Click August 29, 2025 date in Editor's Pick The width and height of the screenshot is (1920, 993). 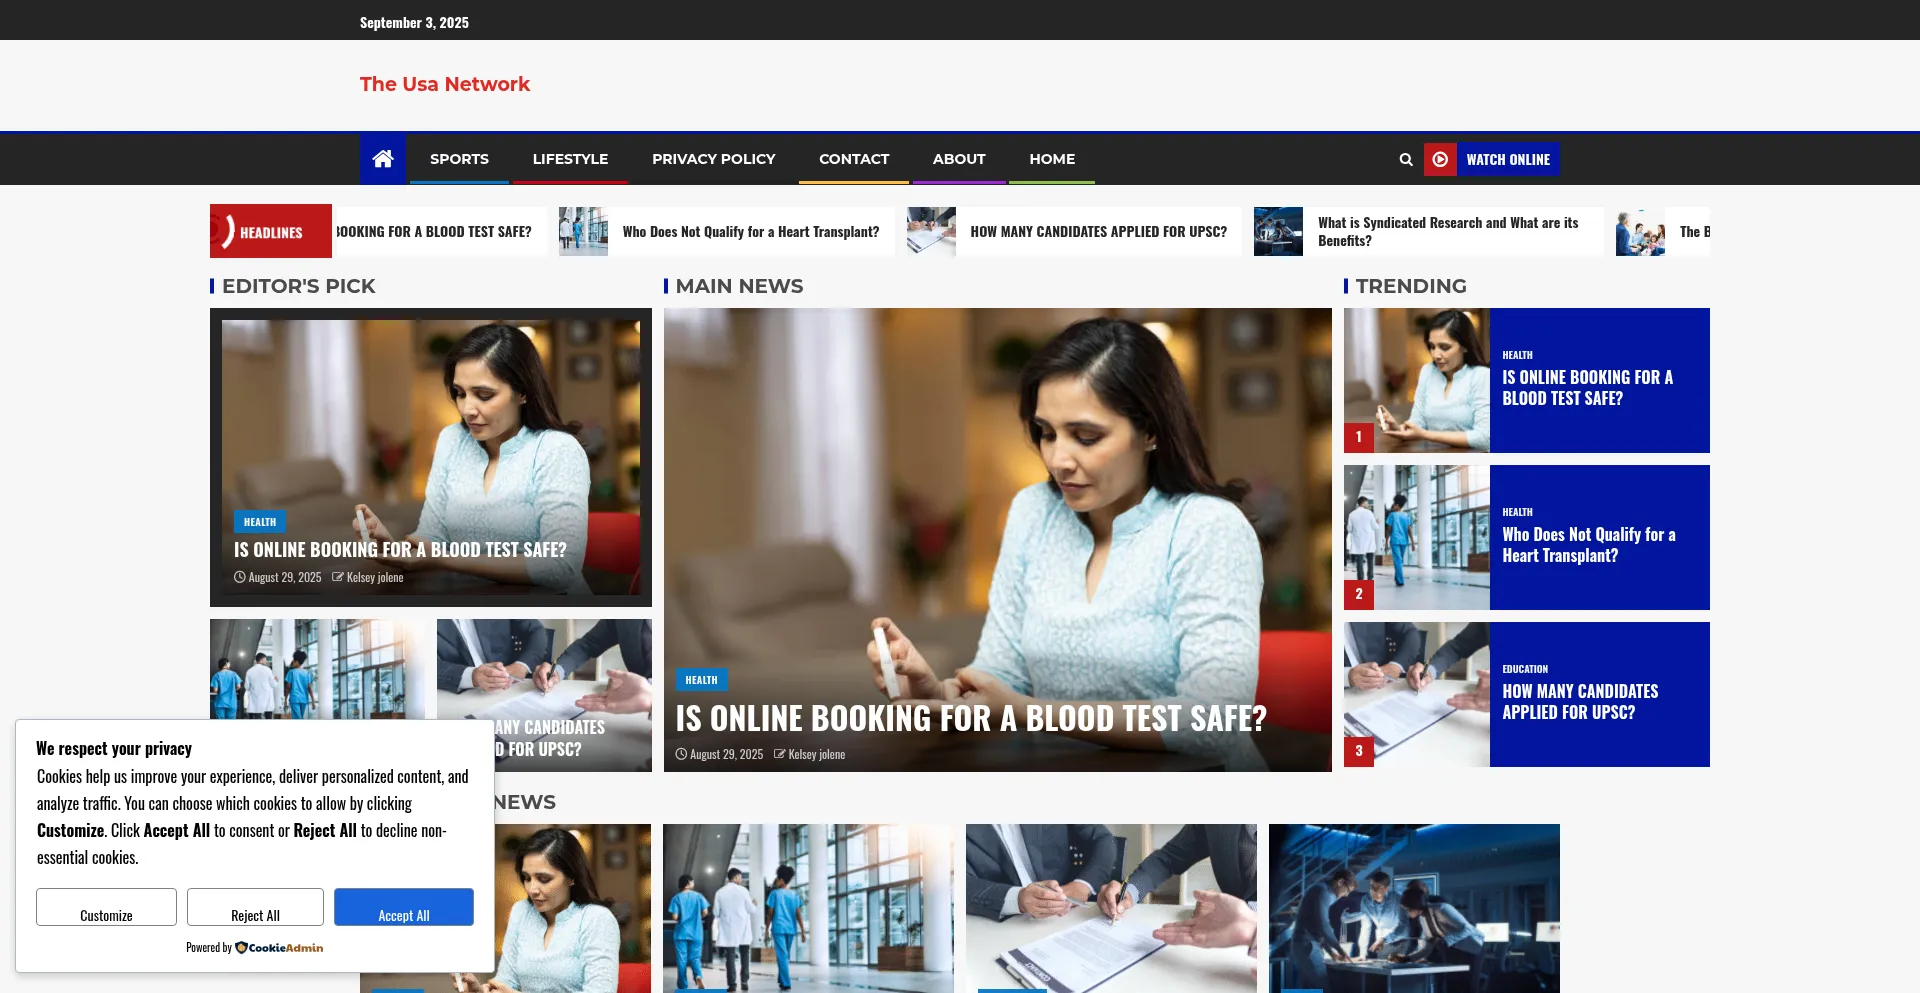(x=285, y=577)
